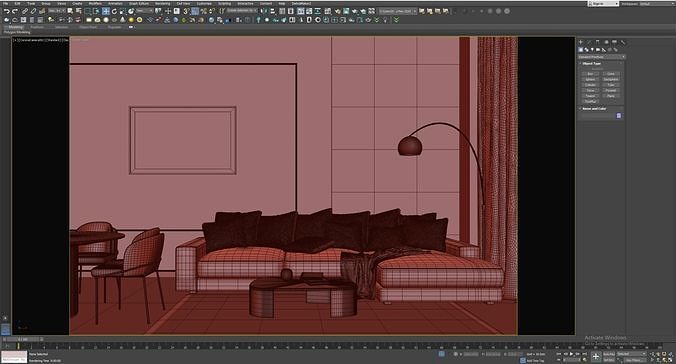Switch to the Object Paint ribbon tab
Viewport: 676px width, 364px height.
tap(88, 27)
